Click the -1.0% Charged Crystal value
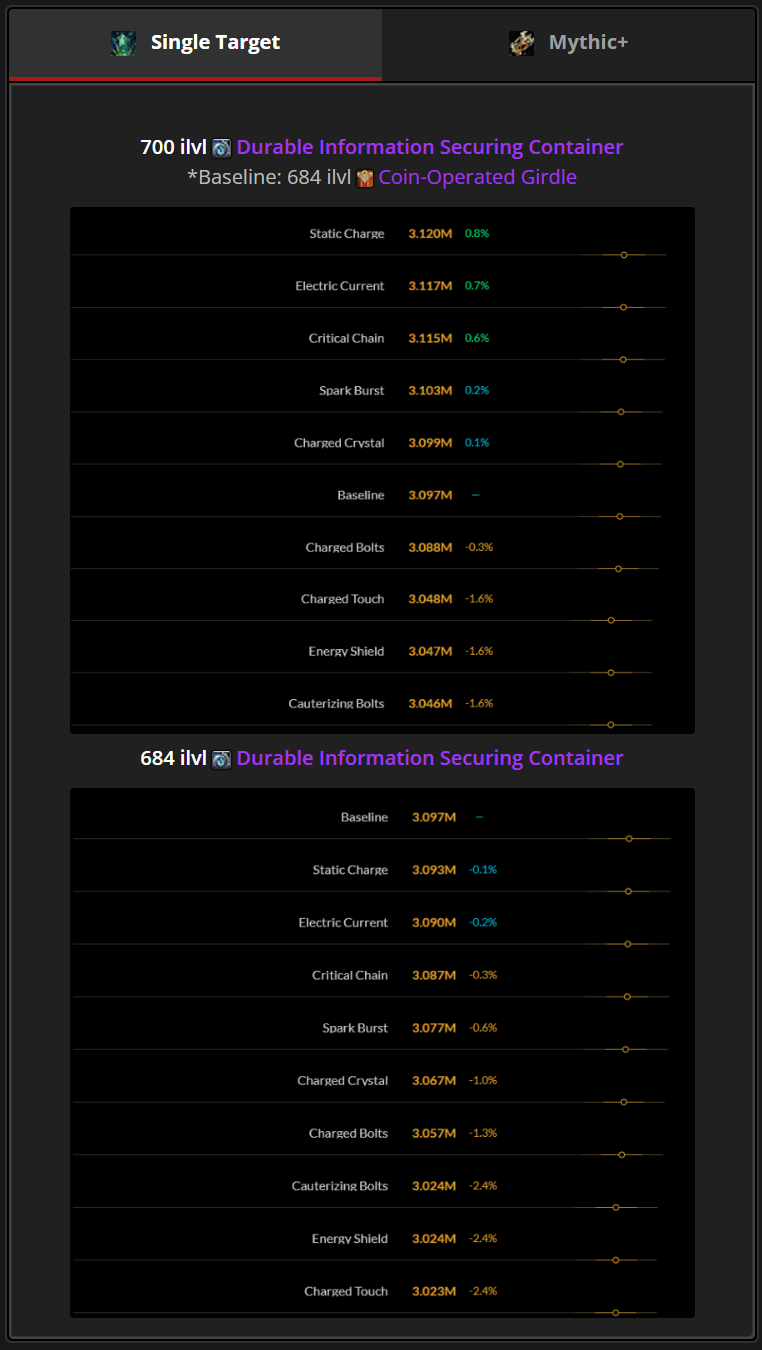The width and height of the screenshot is (762, 1350). pos(483,1080)
